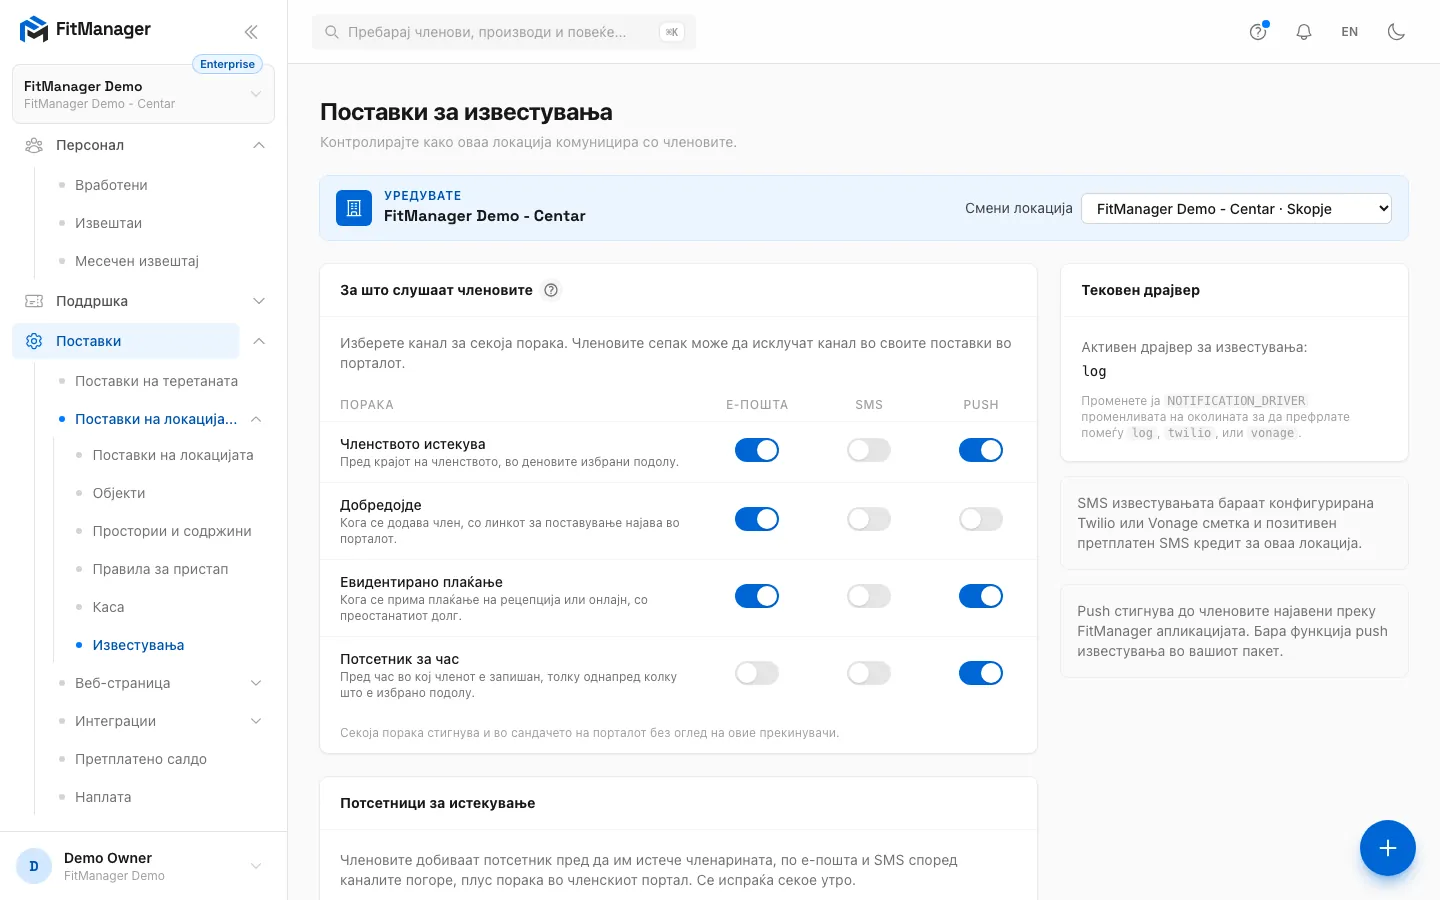1440x900 pixels.
Task: Expand the Поддршка section chevron
Action: click(x=259, y=301)
